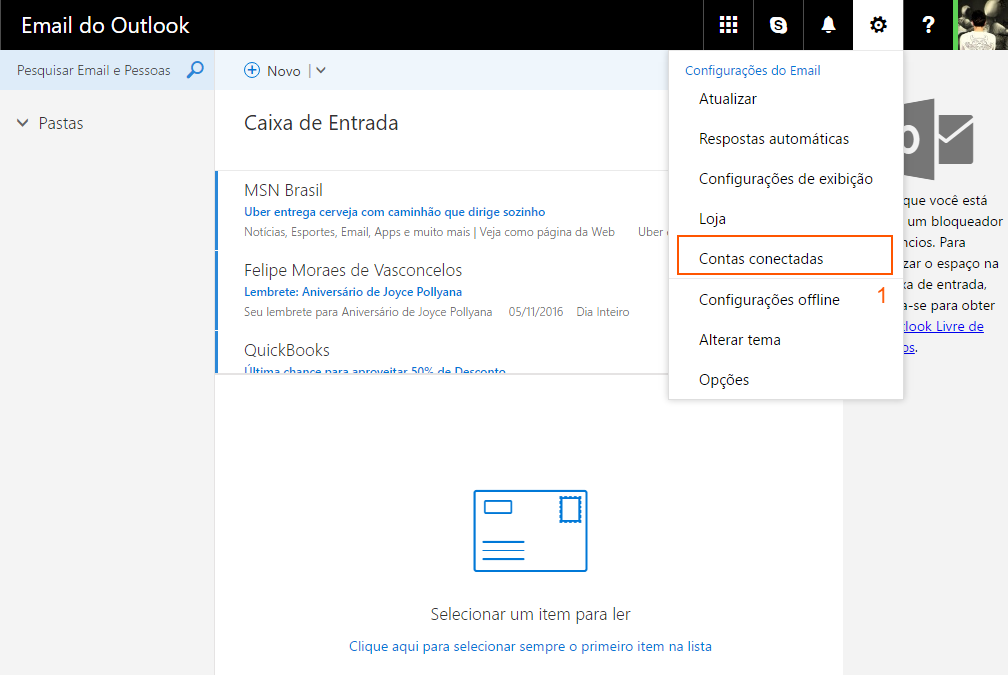Viewport: 1008px width, 675px height.
Task: Open Skype from the top bar
Action: pyautogui.click(x=778, y=25)
